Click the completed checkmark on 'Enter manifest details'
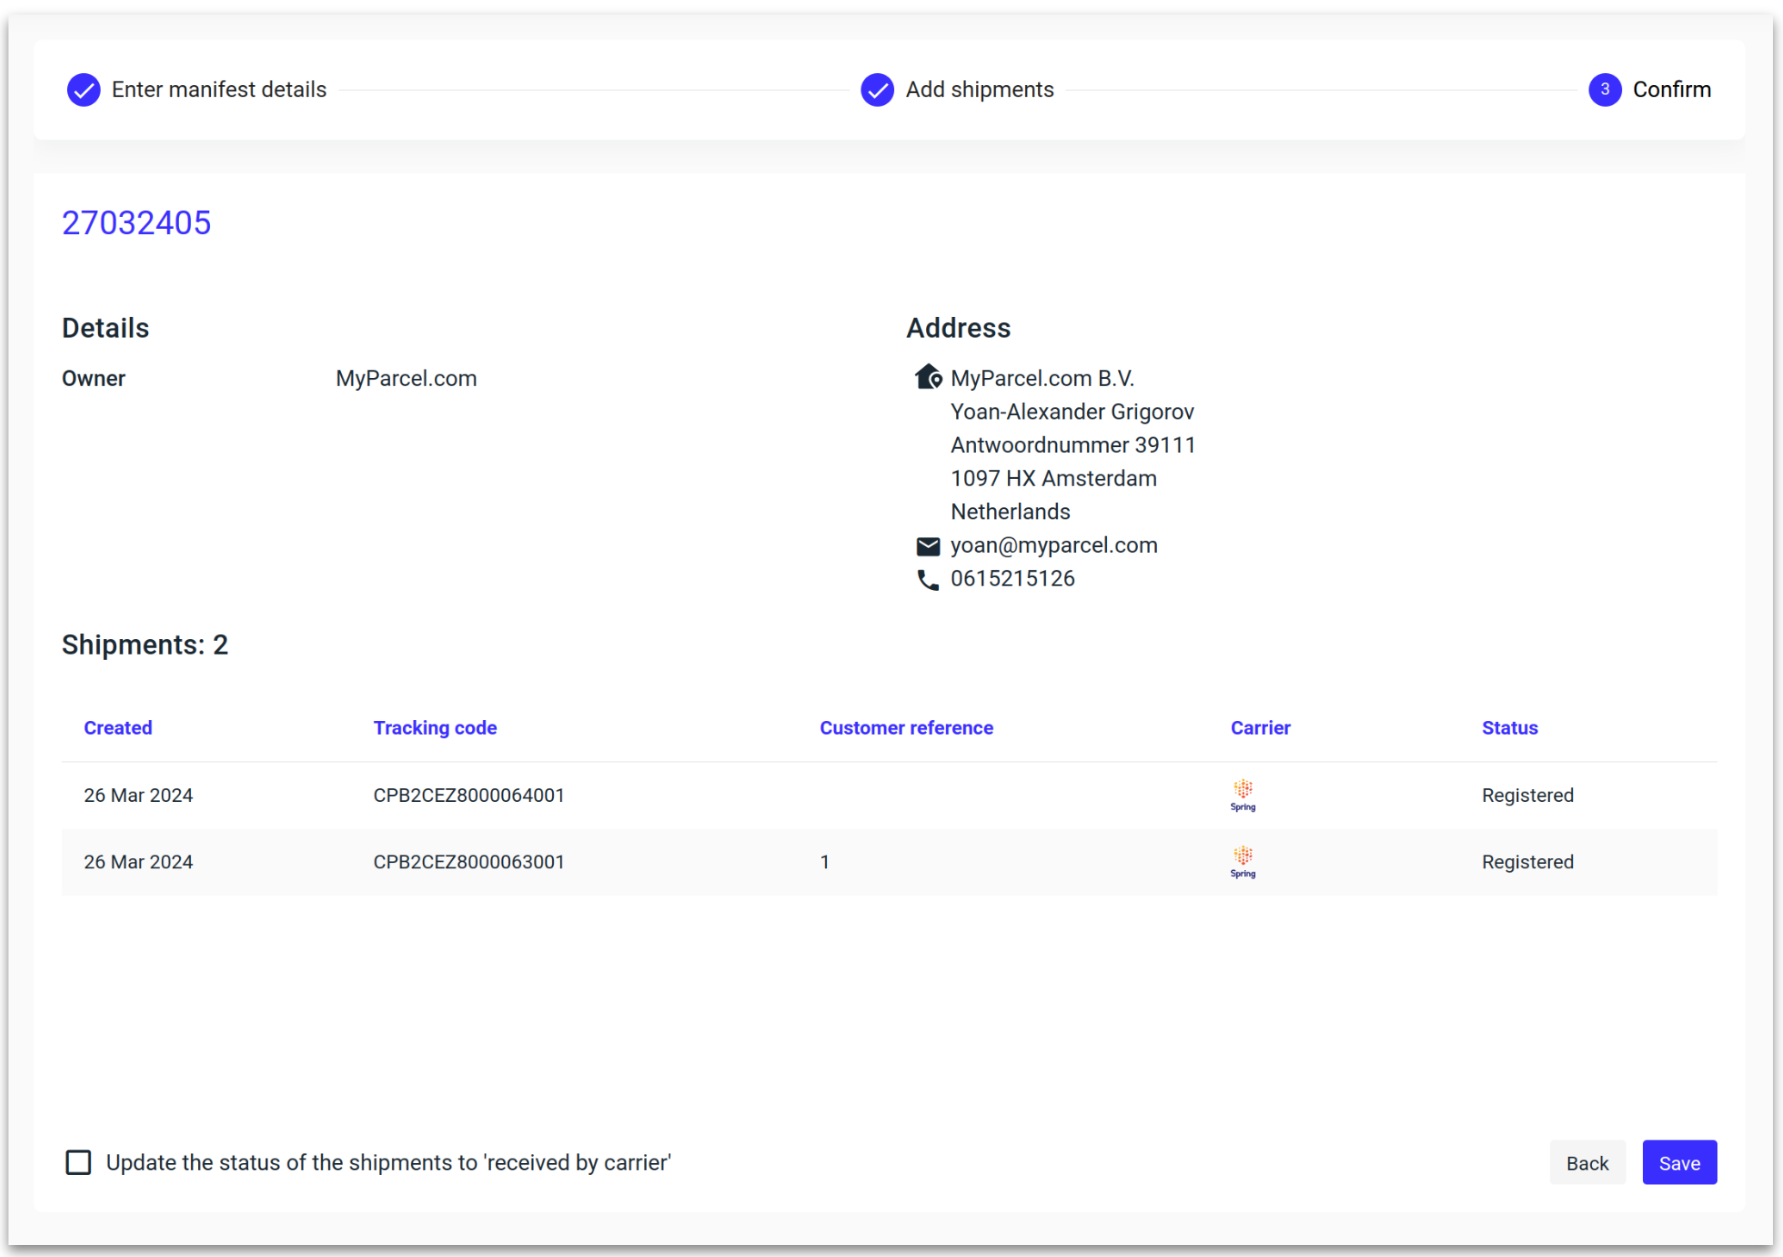 coord(84,89)
